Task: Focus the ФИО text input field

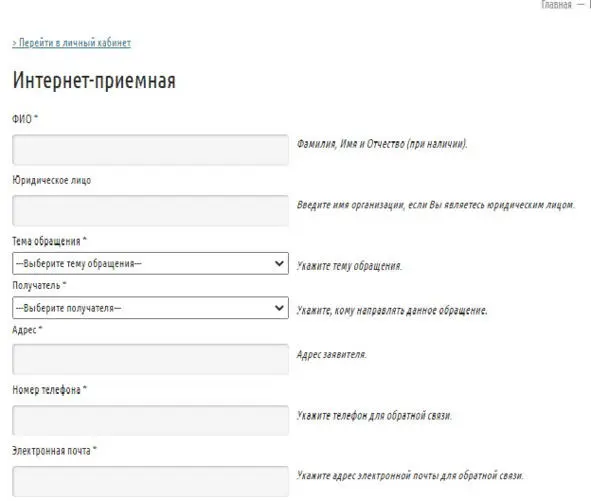Action: [150, 150]
